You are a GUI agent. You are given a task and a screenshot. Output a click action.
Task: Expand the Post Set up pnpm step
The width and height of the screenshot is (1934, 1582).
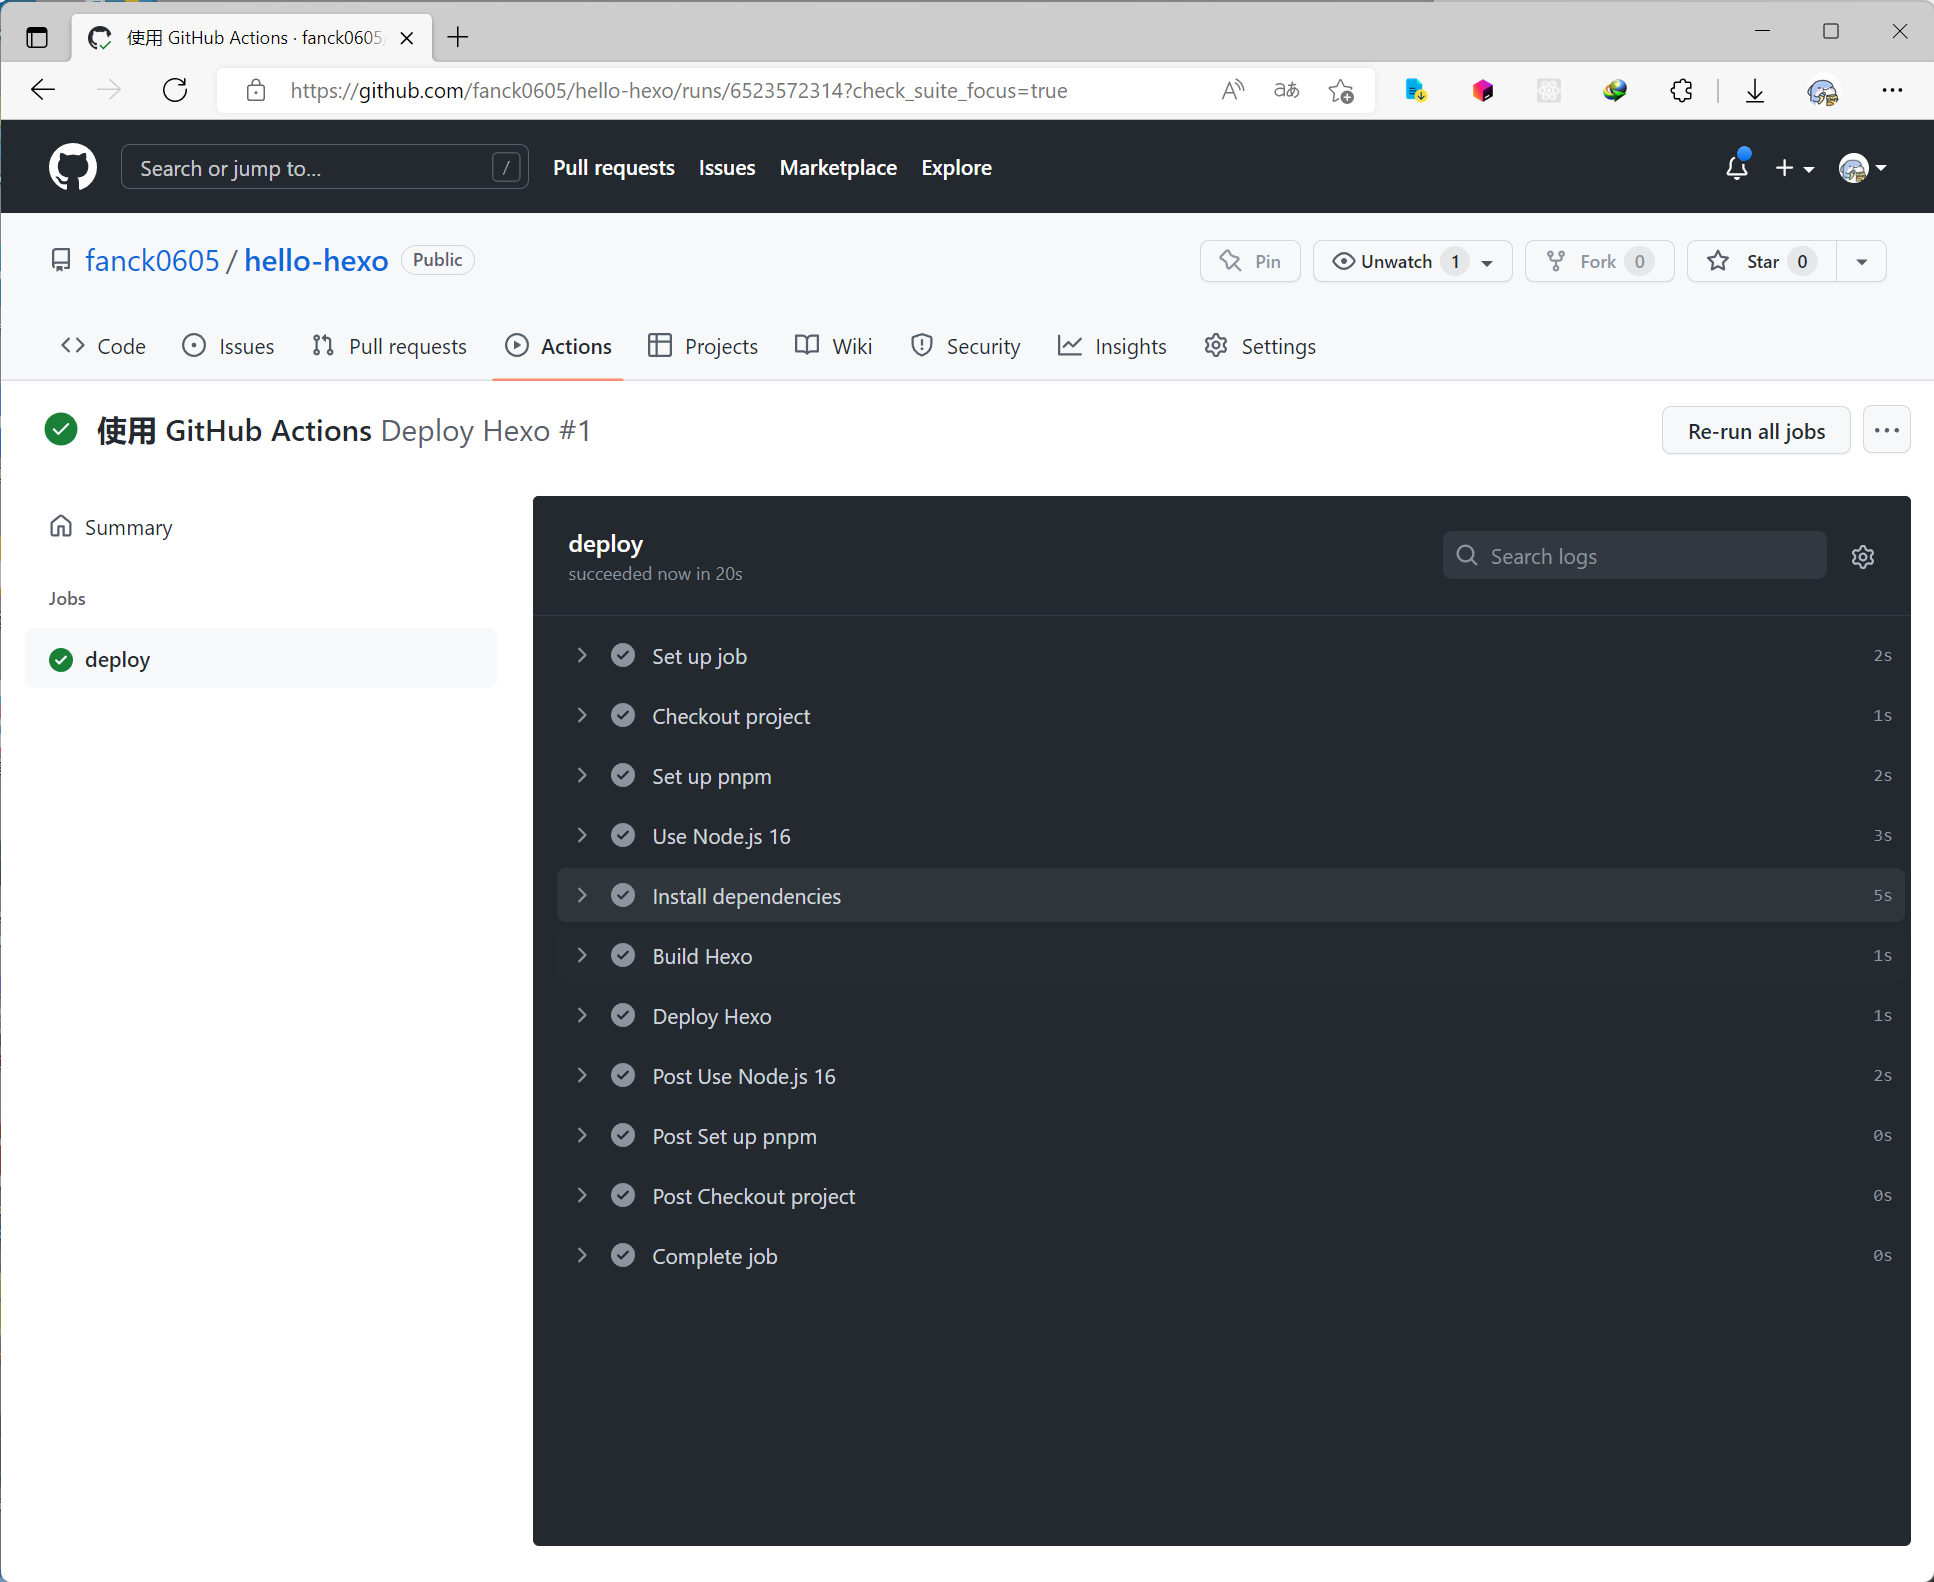pyautogui.click(x=1231, y=1136)
